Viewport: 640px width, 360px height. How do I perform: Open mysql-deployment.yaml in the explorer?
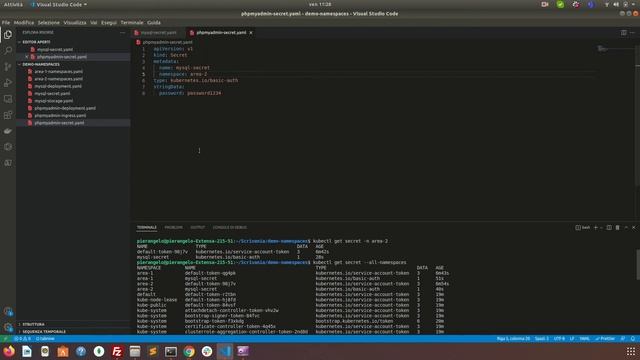pos(58,86)
